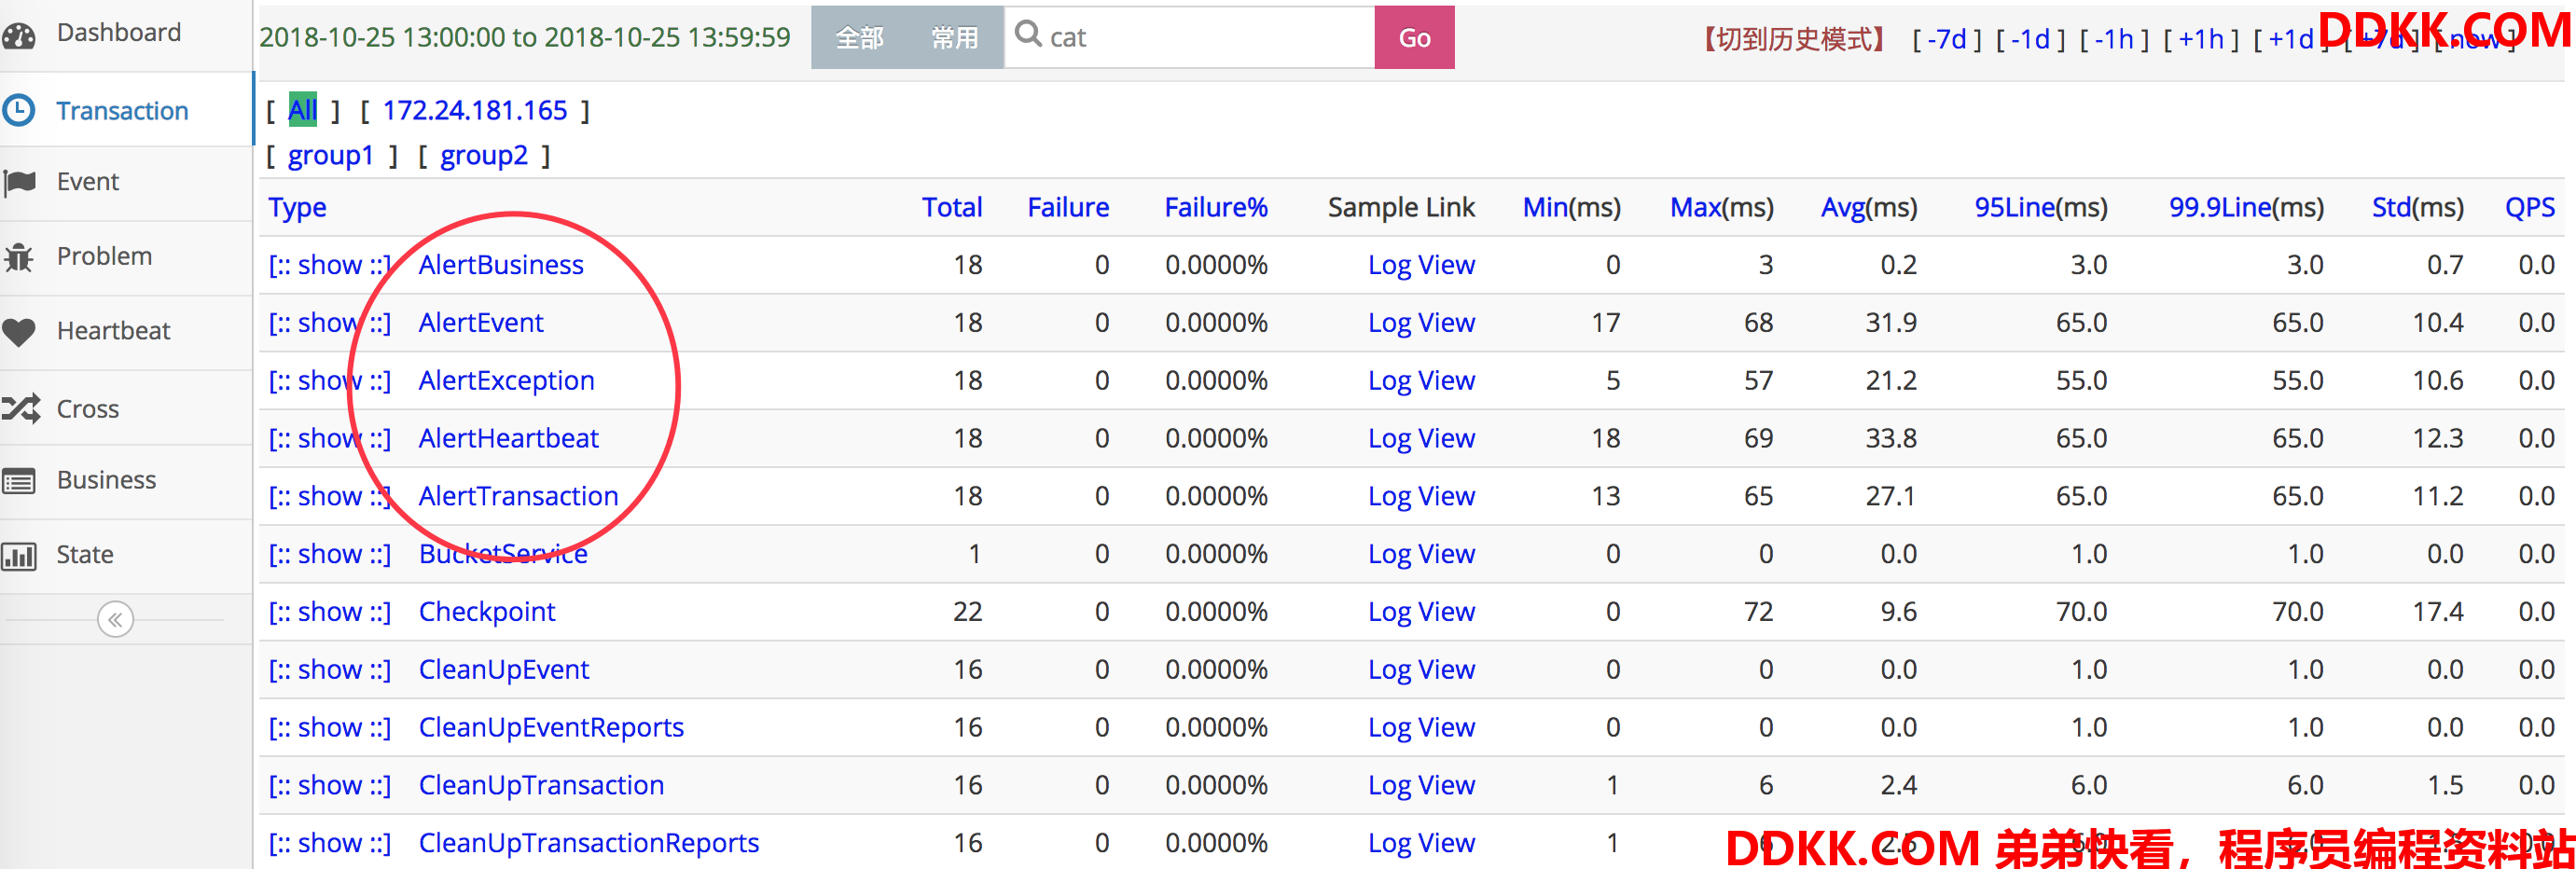
Task: Open the Heartbeat menu item
Action: point(113,331)
